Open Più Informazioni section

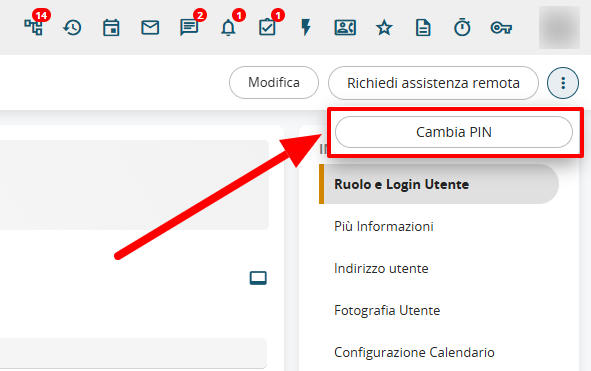[384, 226]
